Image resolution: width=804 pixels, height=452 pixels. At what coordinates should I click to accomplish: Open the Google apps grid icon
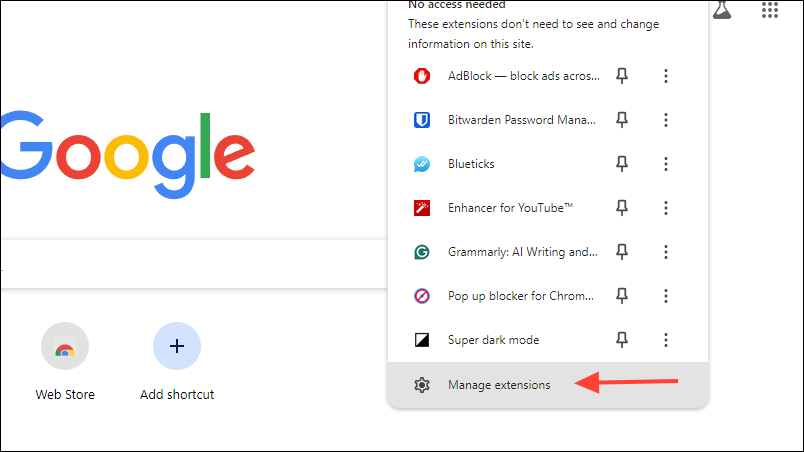[770, 10]
